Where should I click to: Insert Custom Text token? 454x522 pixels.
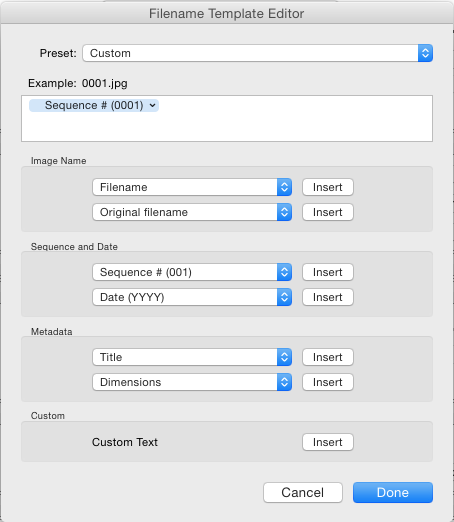click(328, 442)
